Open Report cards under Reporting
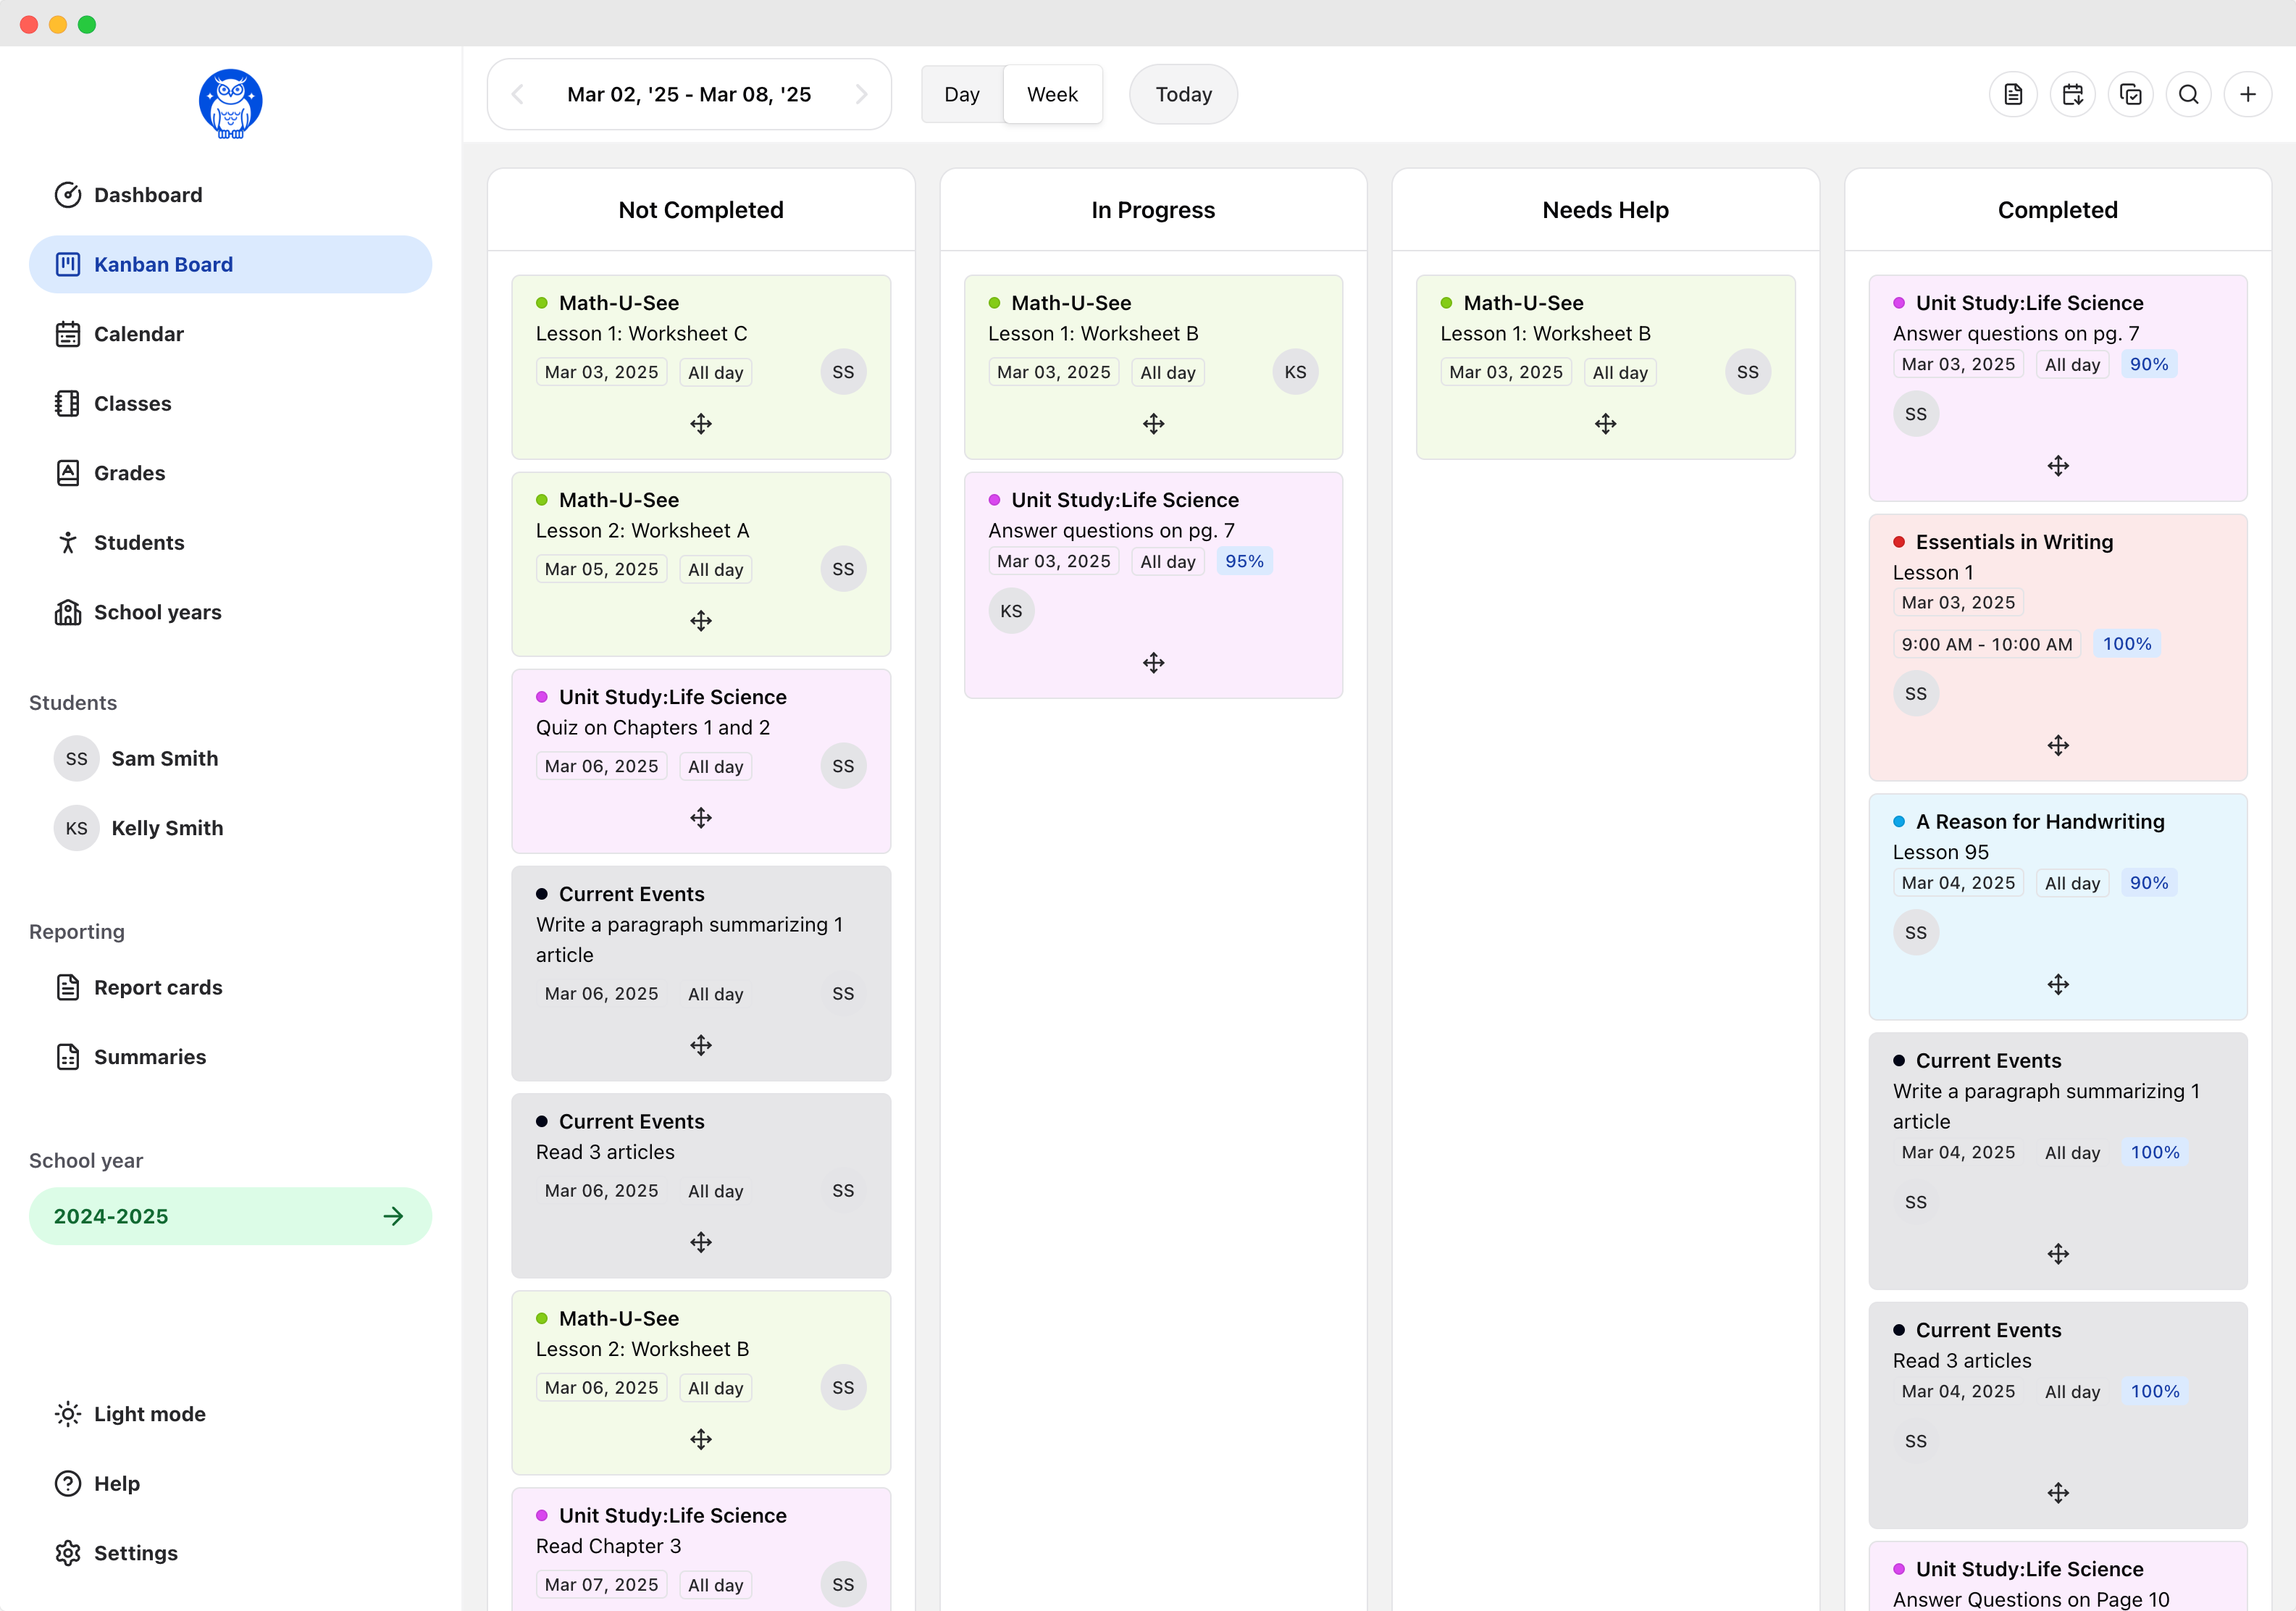The image size is (2296, 1611). (x=158, y=987)
